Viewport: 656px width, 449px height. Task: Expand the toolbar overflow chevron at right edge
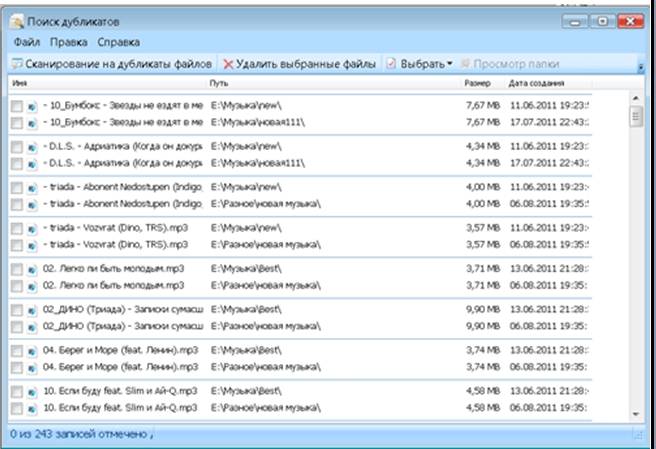click(x=639, y=66)
